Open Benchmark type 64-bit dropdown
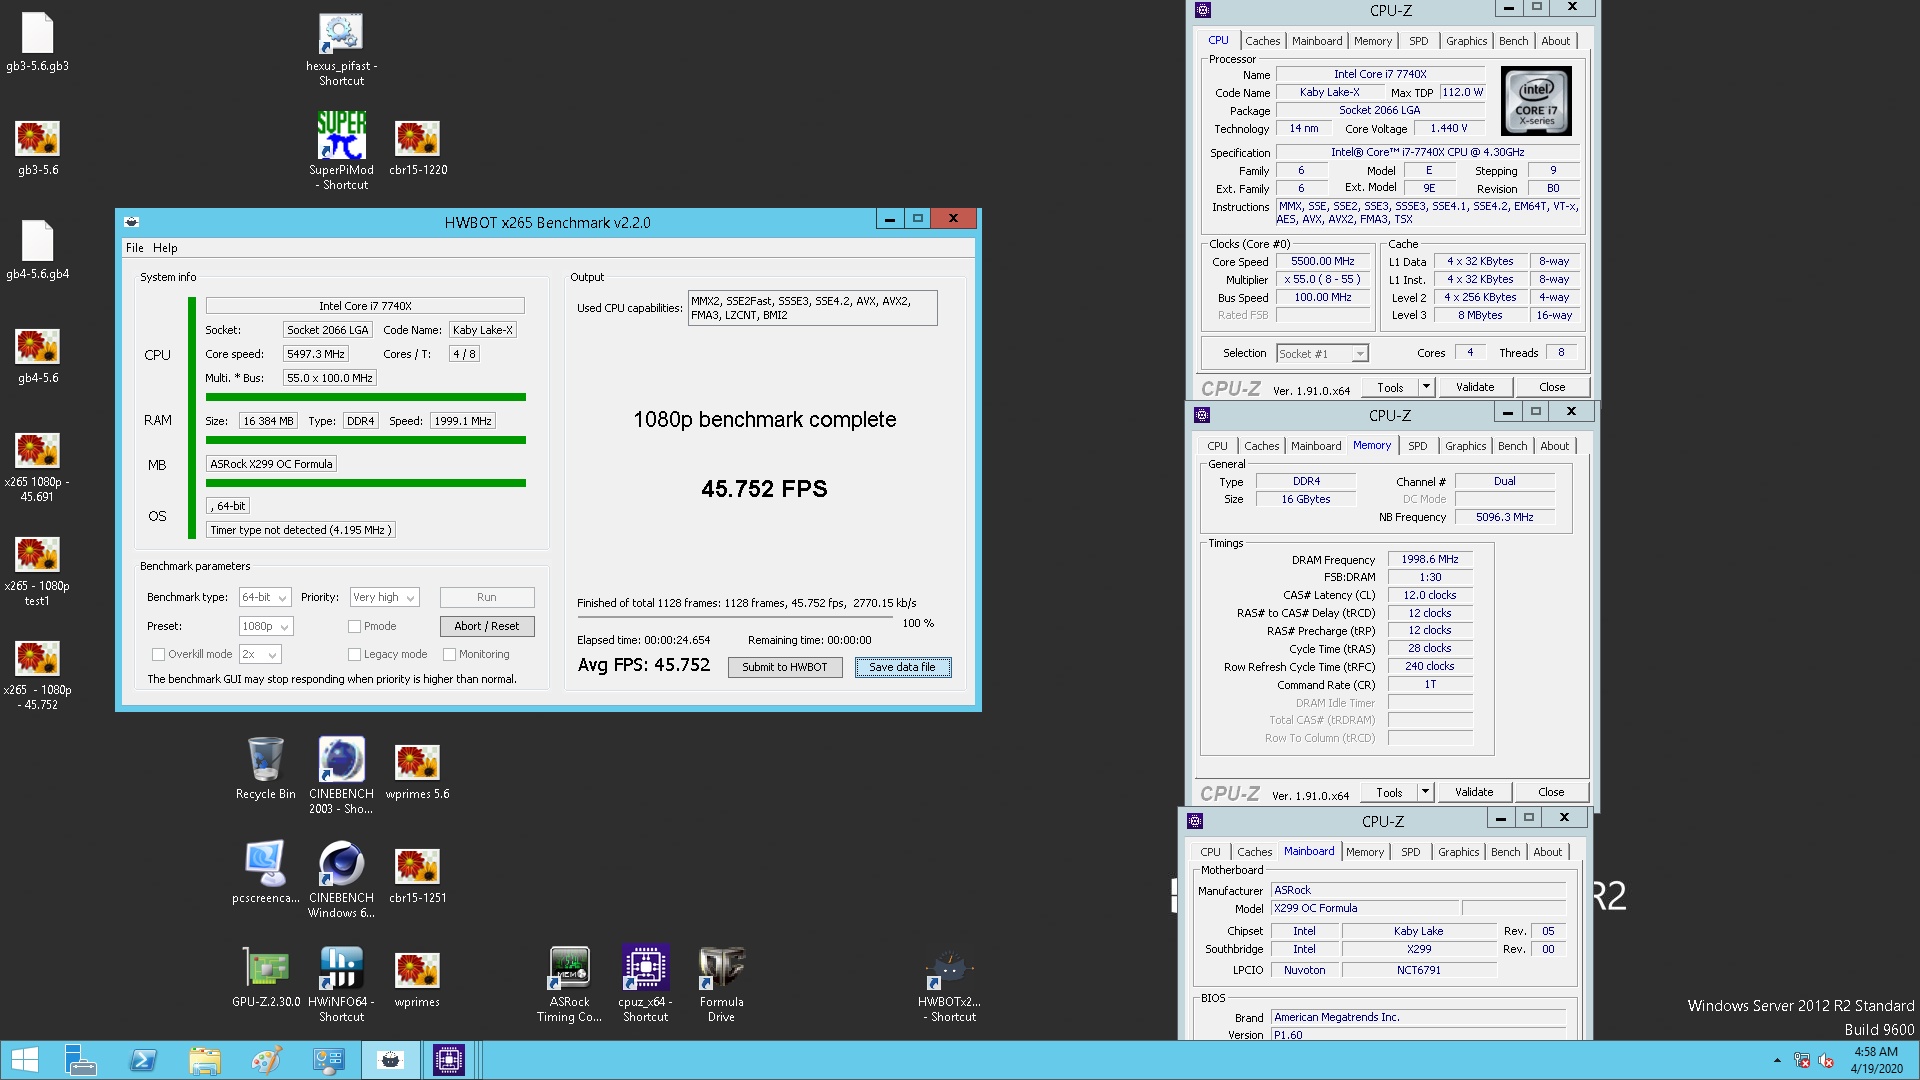 264,597
